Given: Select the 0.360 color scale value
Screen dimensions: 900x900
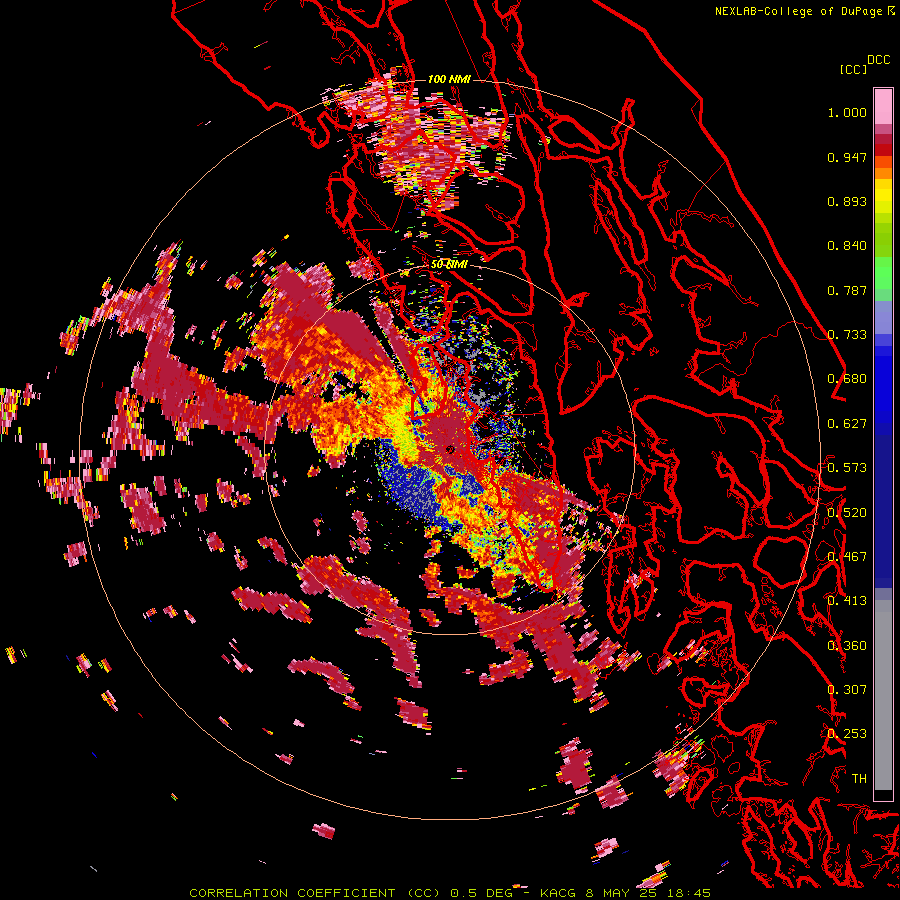Looking at the screenshot, I should tap(847, 645).
